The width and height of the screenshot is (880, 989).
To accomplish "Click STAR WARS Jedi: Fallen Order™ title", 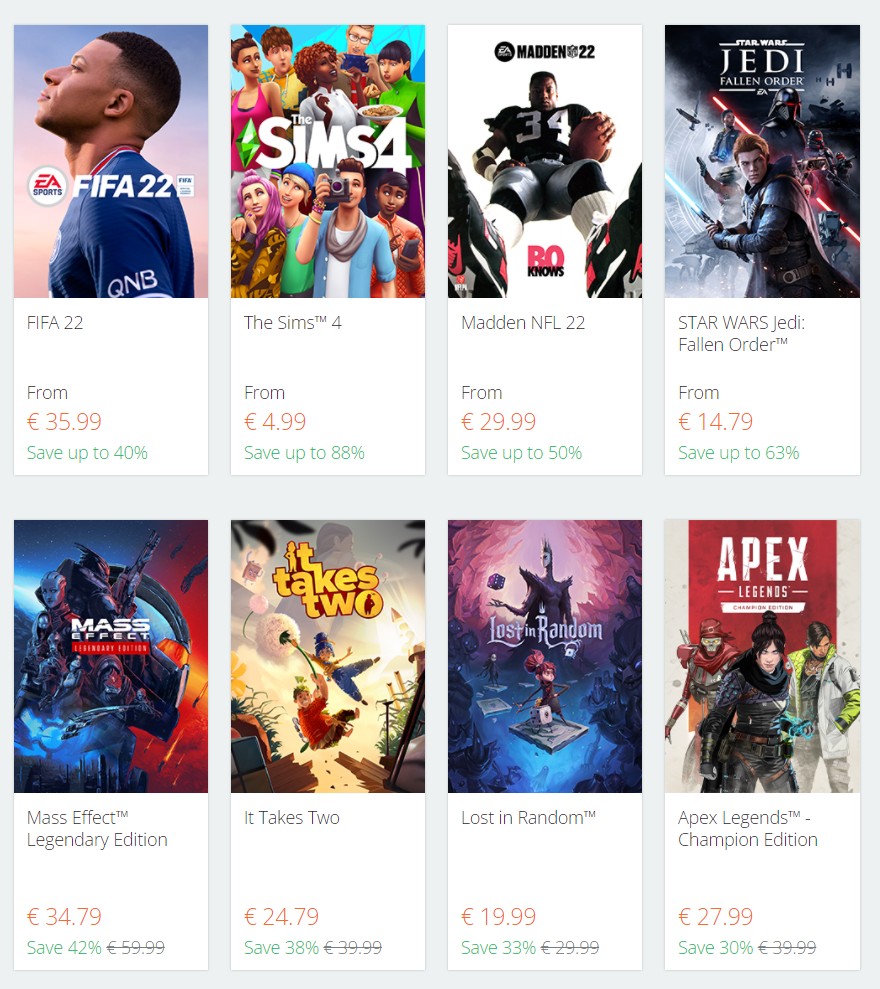I will click(741, 334).
